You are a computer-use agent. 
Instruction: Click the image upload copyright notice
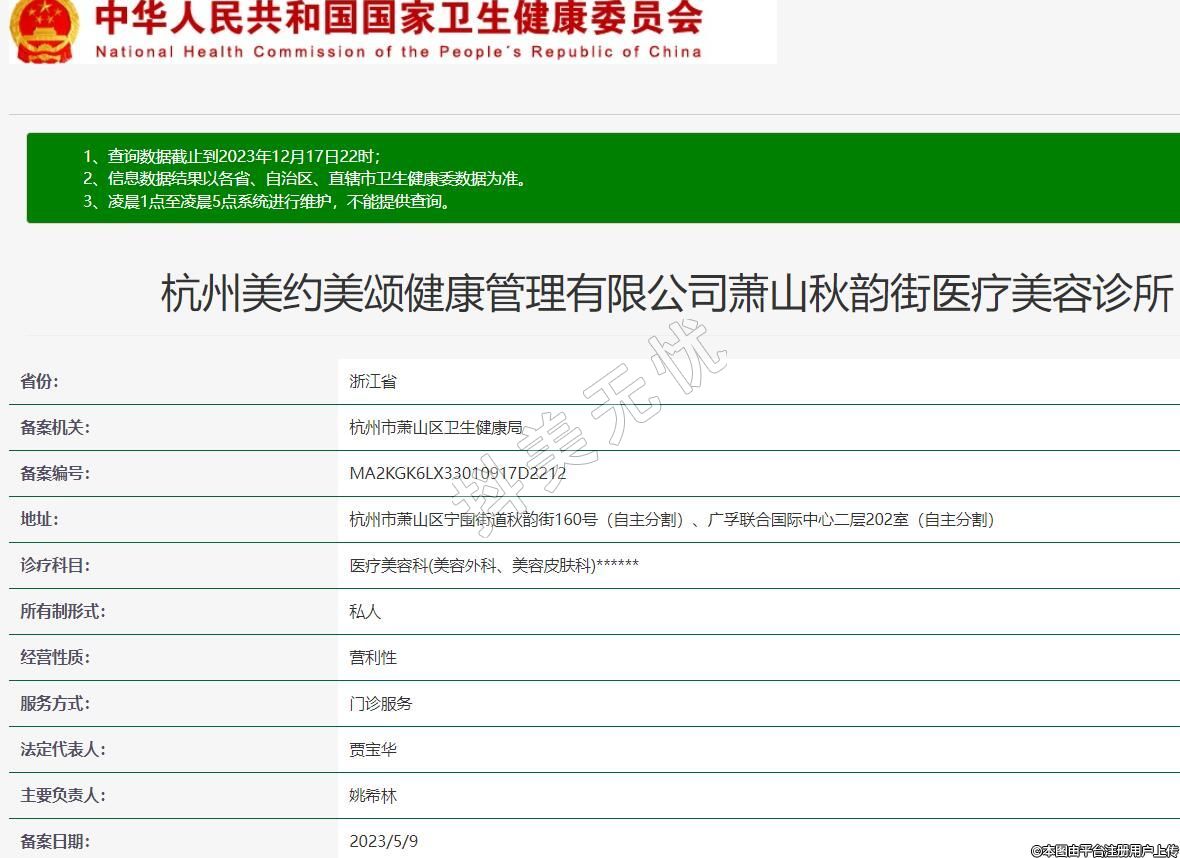coord(1104,850)
